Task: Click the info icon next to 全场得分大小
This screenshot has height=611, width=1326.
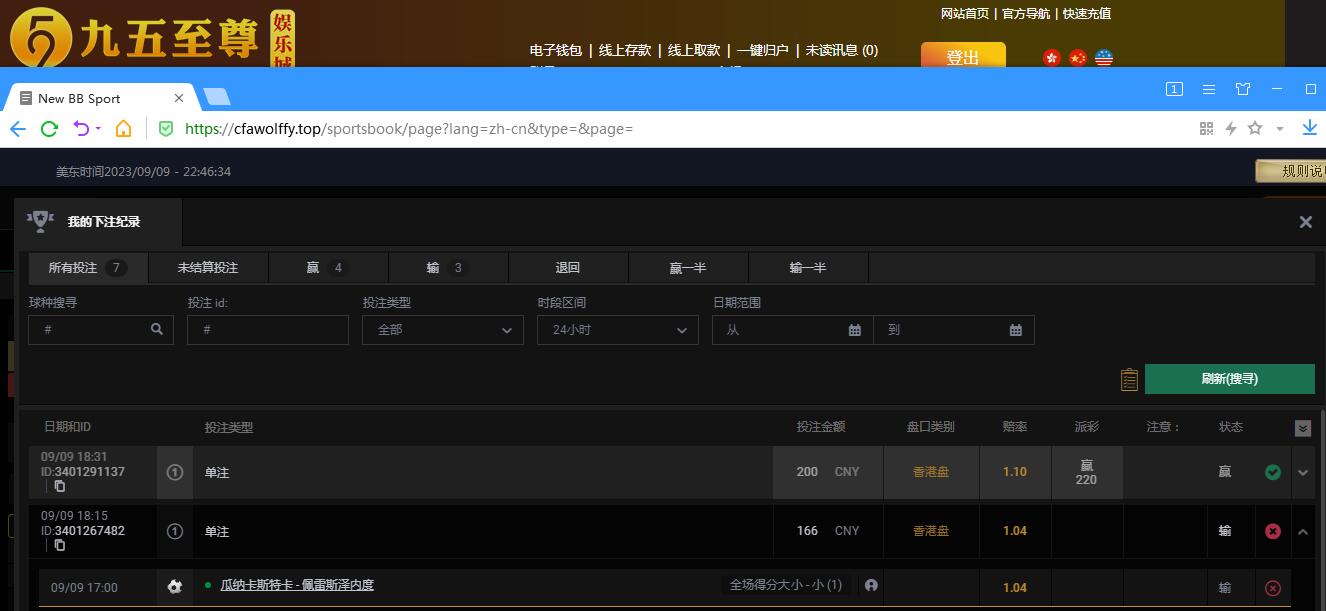Action: pyautogui.click(x=871, y=585)
